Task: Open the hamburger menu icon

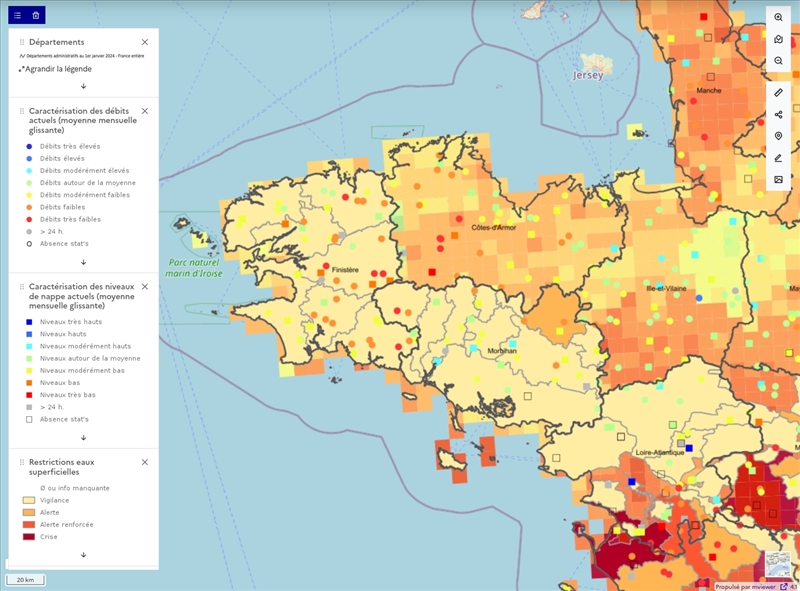Action: pos(17,15)
